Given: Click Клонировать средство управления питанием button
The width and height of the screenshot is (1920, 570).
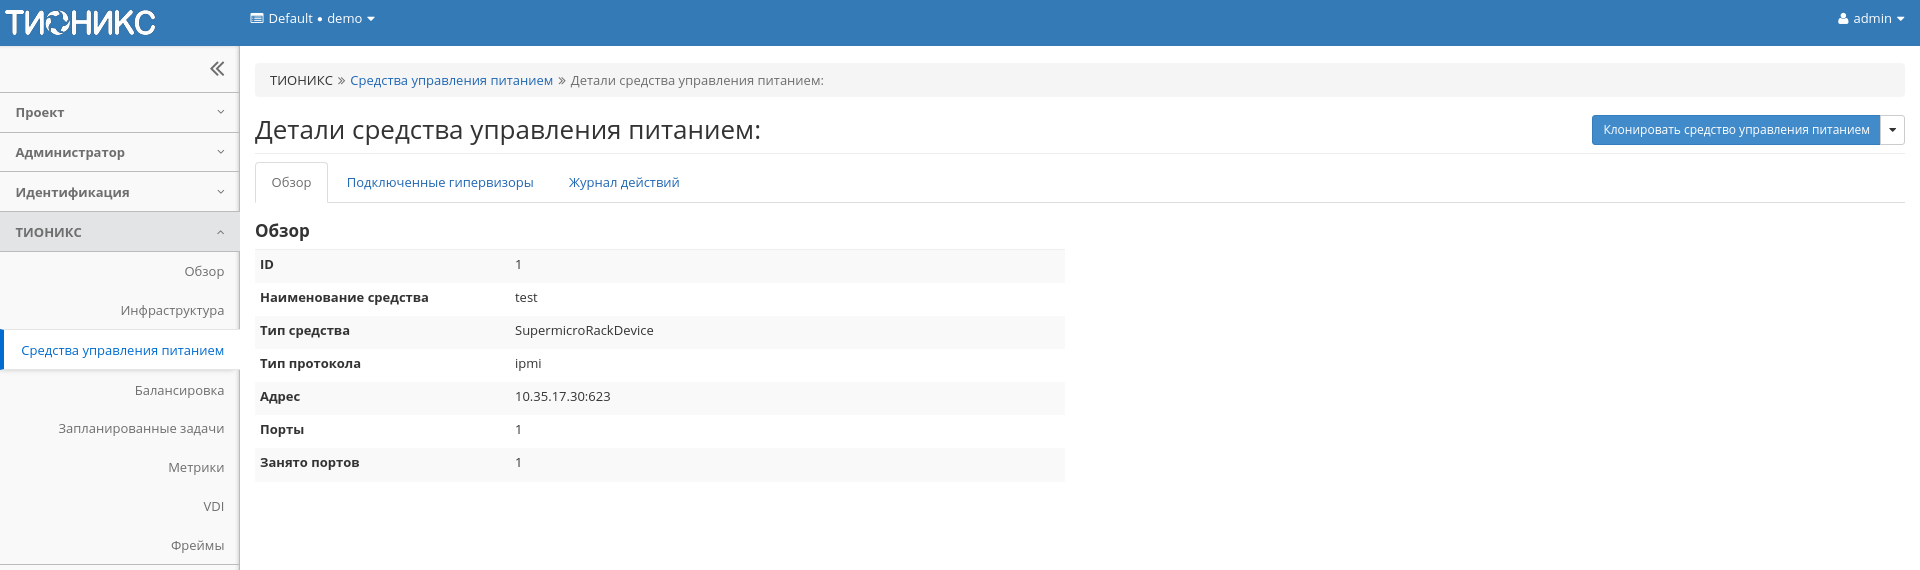Looking at the screenshot, I should pyautogui.click(x=1735, y=130).
